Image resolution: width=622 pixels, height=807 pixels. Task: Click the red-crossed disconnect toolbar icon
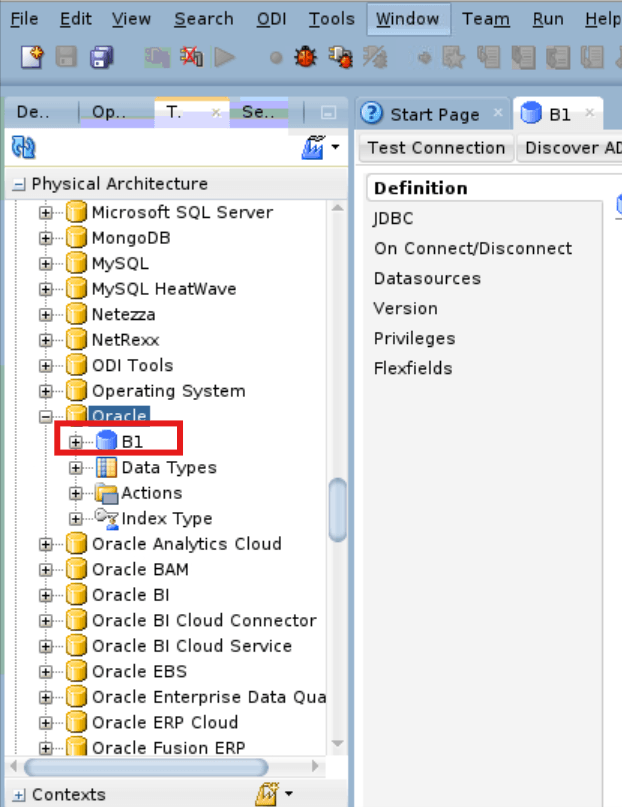point(191,57)
